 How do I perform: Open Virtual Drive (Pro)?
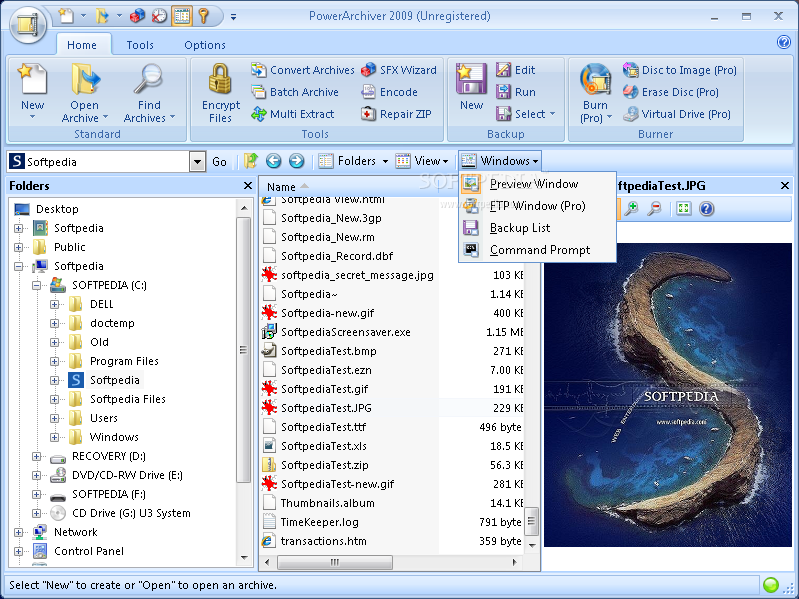pyautogui.click(x=677, y=114)
